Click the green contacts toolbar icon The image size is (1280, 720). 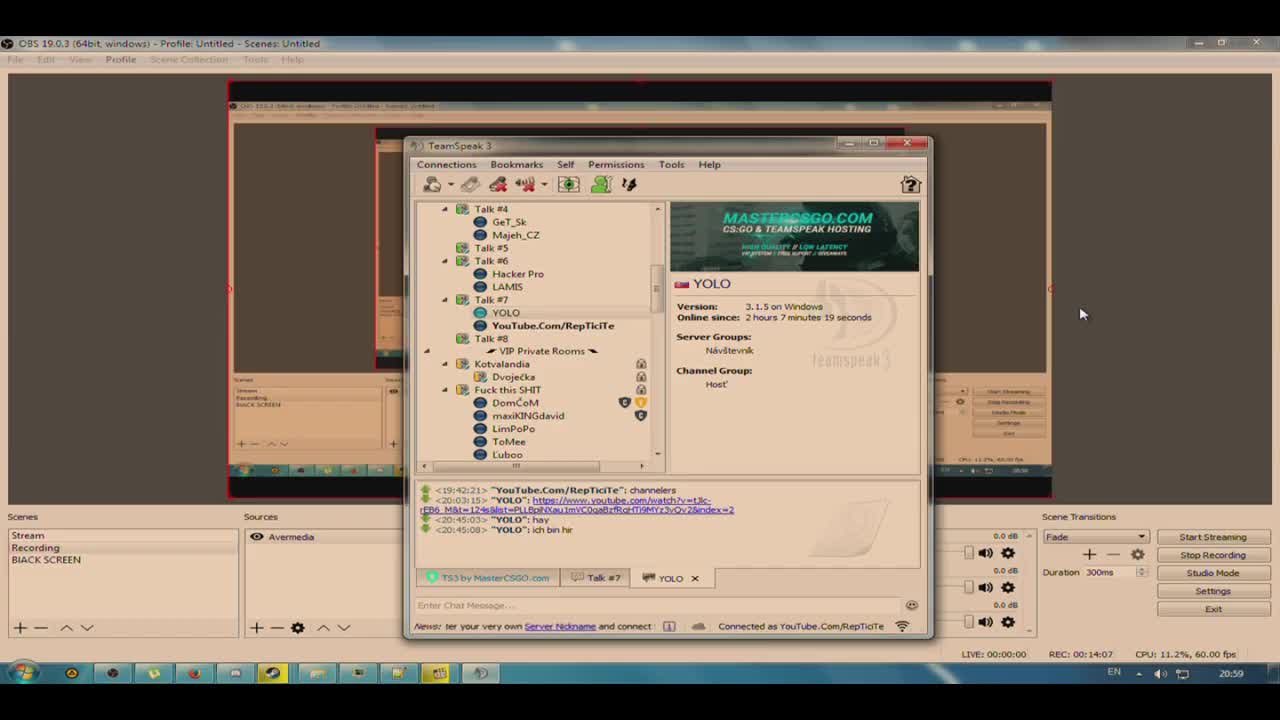click(x=601, y=184)
